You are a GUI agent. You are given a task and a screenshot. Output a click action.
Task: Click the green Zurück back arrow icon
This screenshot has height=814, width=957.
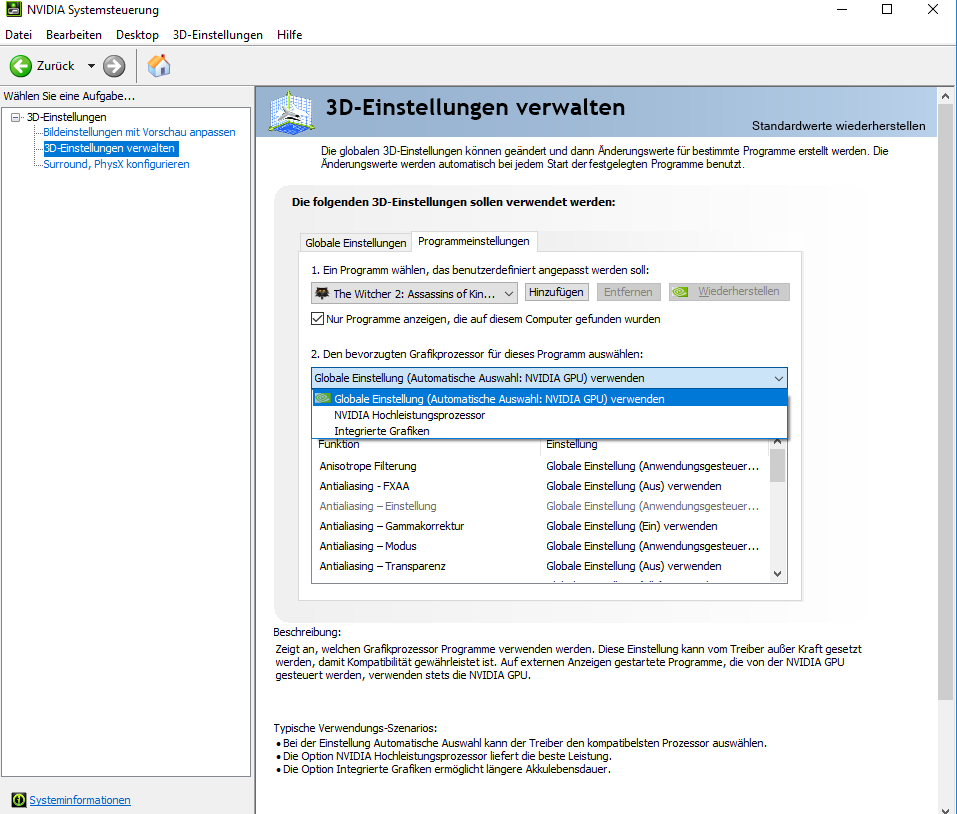[x=21, y=66]
